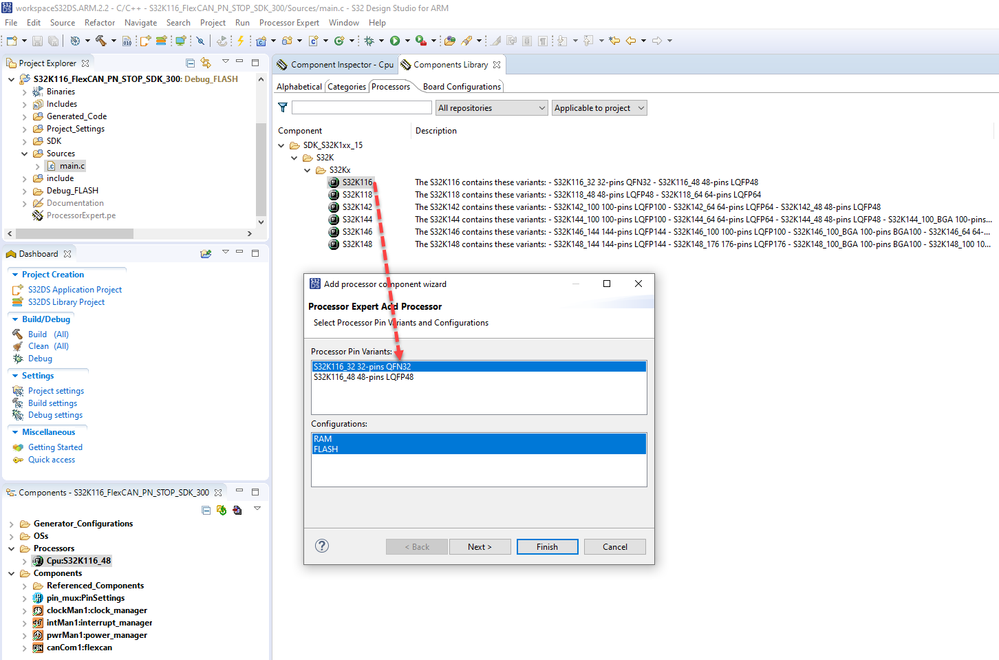Viewport: 999px width, 660px height.
Task: Switch to the Categories tab
Action: [x=347, y=87]
